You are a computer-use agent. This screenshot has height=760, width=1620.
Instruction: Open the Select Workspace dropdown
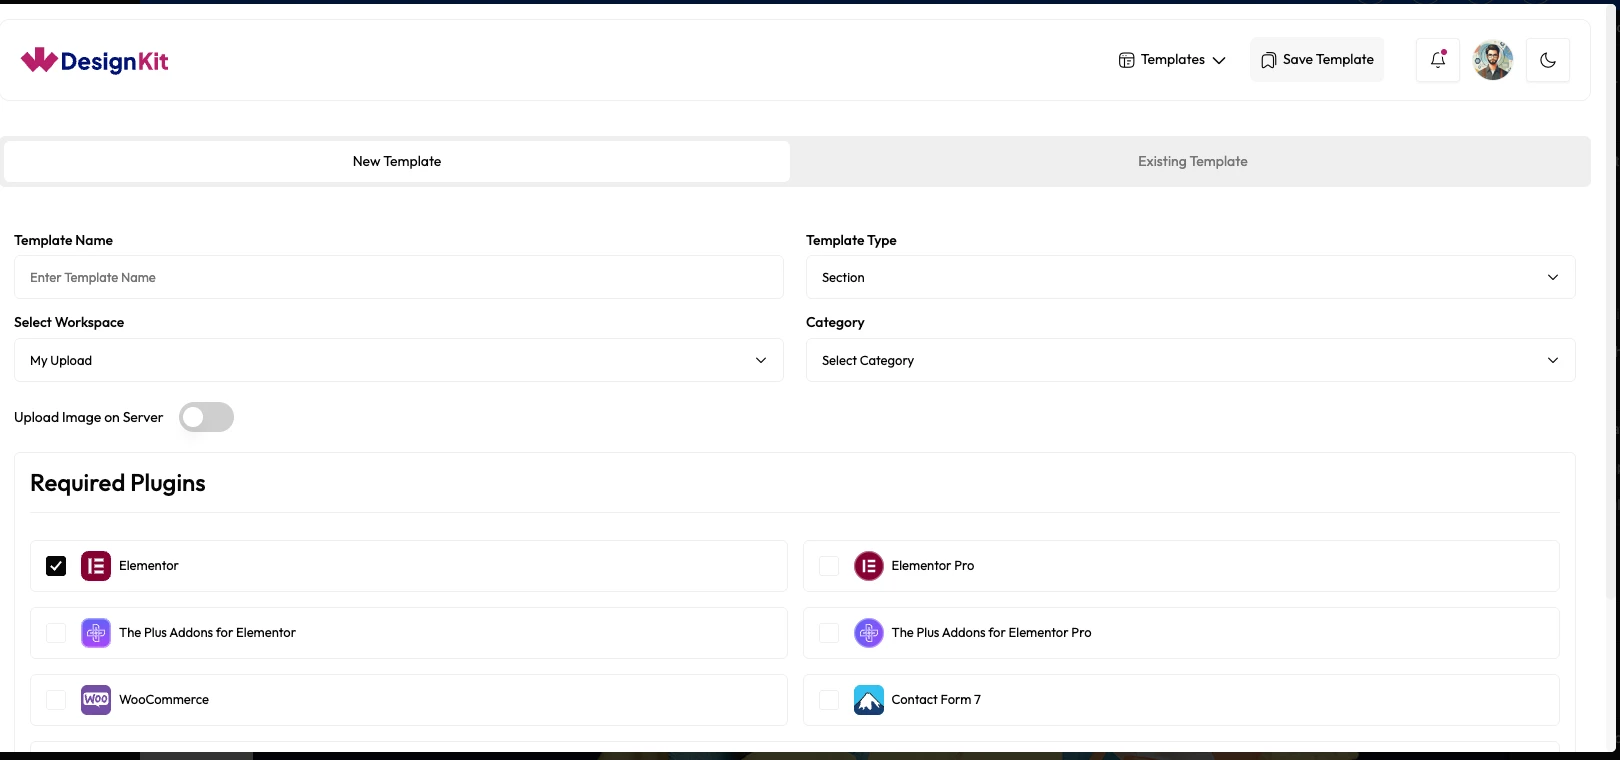click(398, 360)
